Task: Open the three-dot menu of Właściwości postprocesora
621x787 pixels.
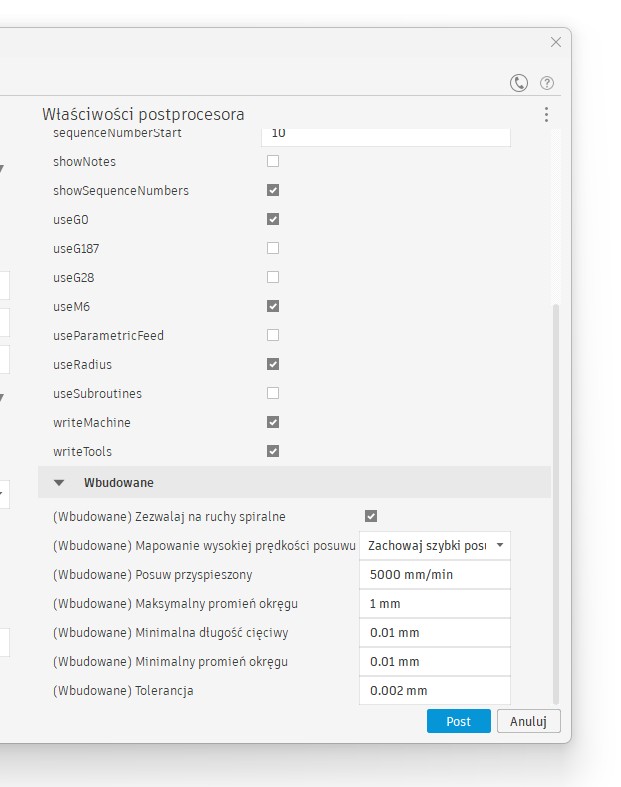Action: point(546,114)
